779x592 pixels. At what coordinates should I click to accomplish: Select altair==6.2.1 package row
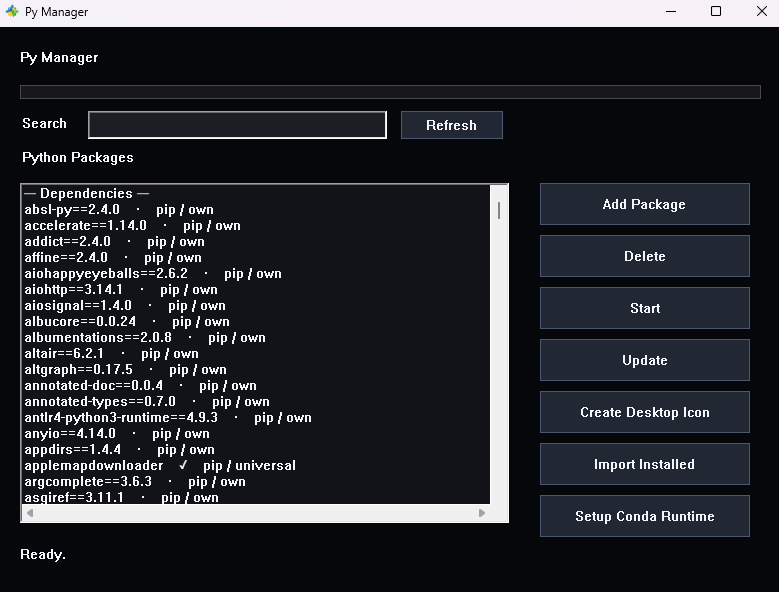(256, 354)
